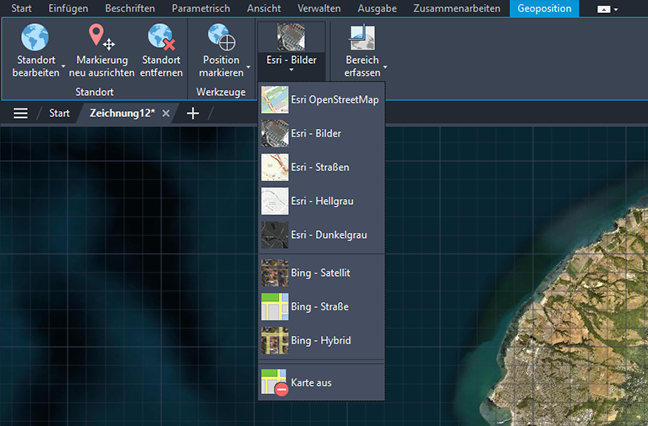Expand the Position markieren dropdown arrow
The image size is (648, 426).
coord(248,67)
